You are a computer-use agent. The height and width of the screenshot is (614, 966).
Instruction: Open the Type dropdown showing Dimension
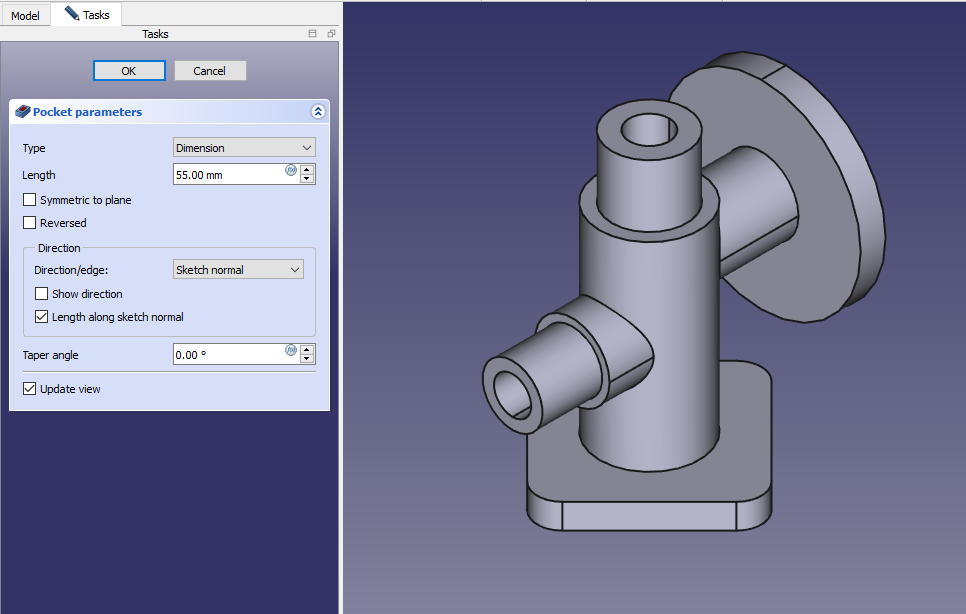tap(244, 148)
